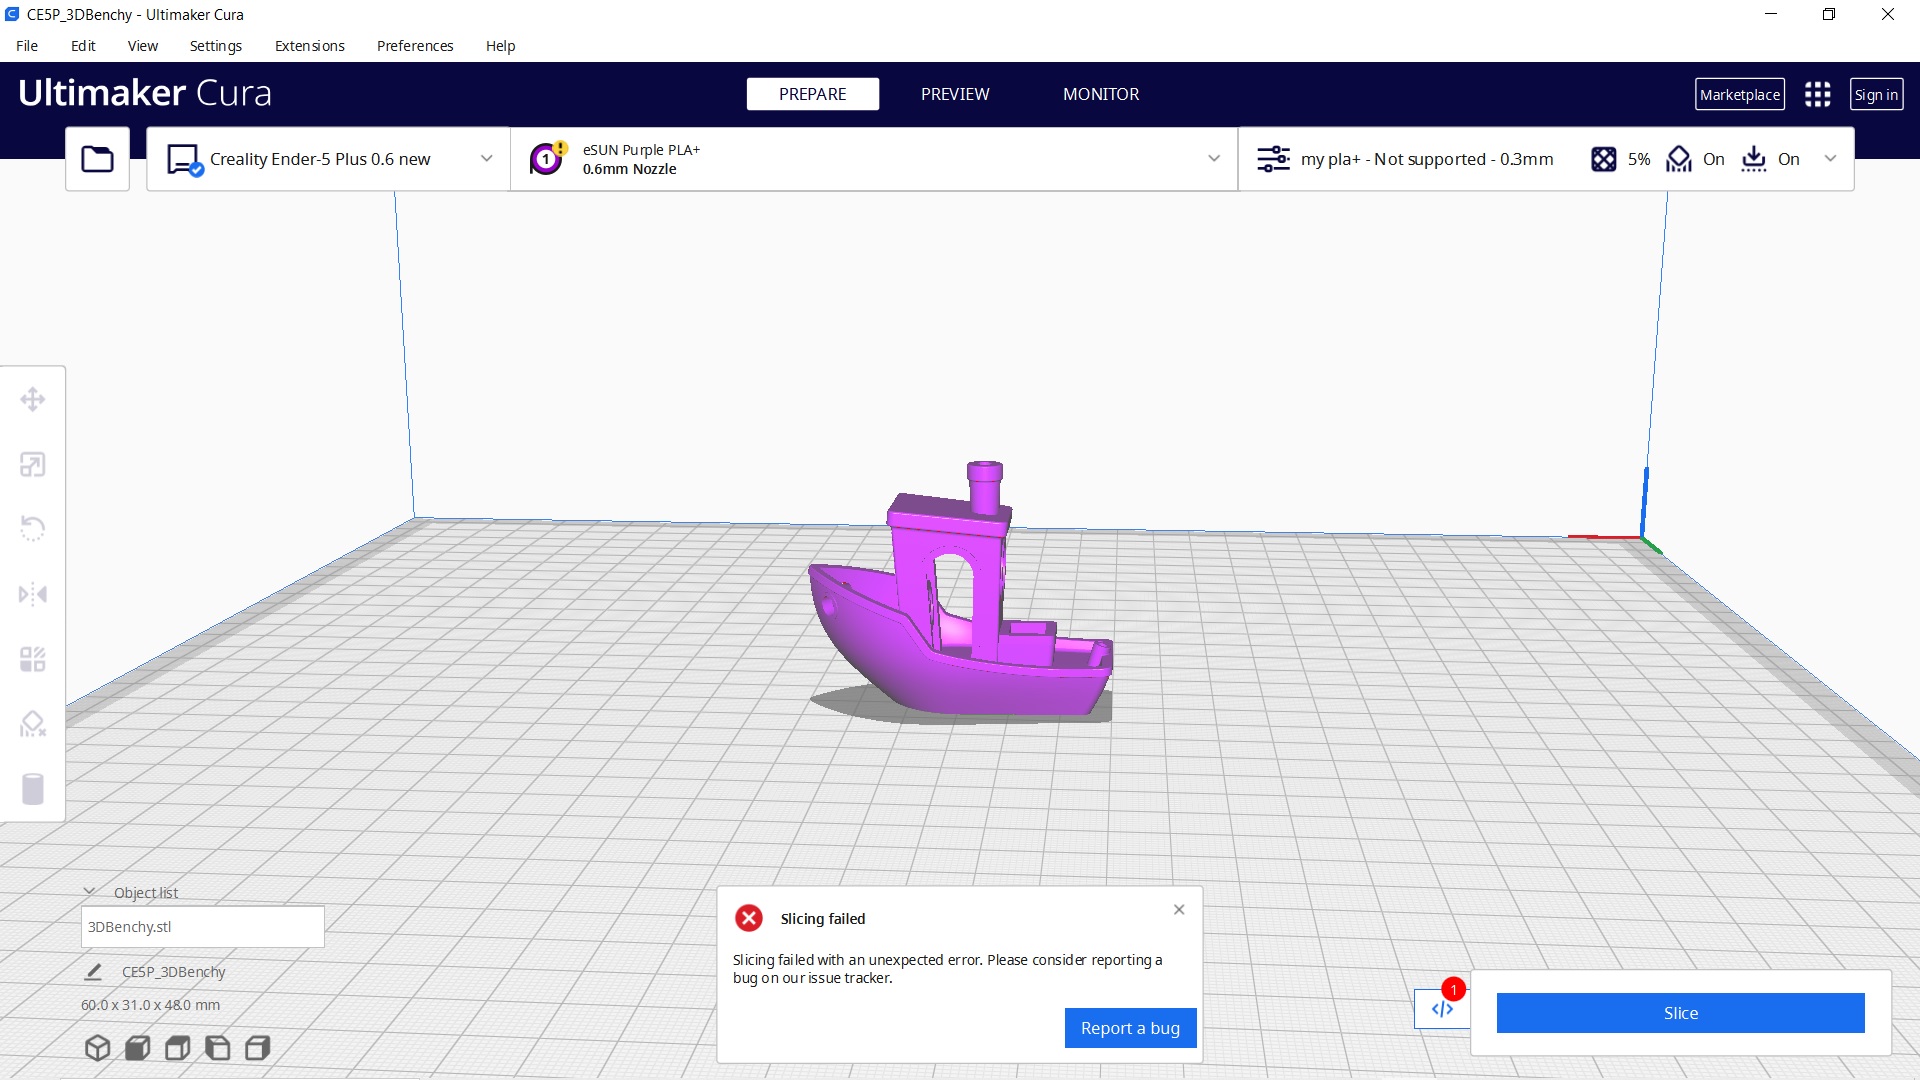The width and height of the screenshot is (1920, 1080).
Task: Toggle the 5% infill setting
Action: click(1621, 159)
